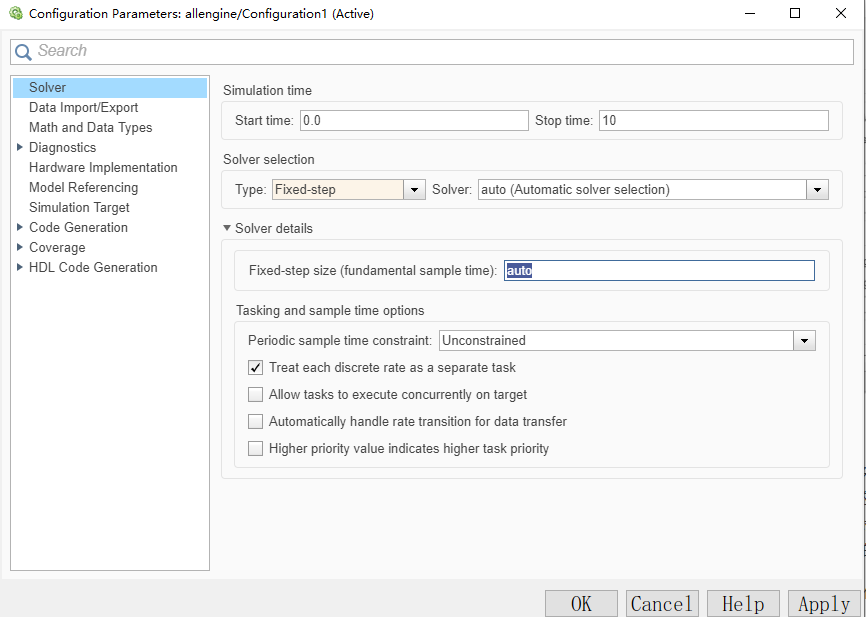Go to Model Referencing settings
Image resolution: width=866 pixels, height=617 pixels.
(83, 187)
